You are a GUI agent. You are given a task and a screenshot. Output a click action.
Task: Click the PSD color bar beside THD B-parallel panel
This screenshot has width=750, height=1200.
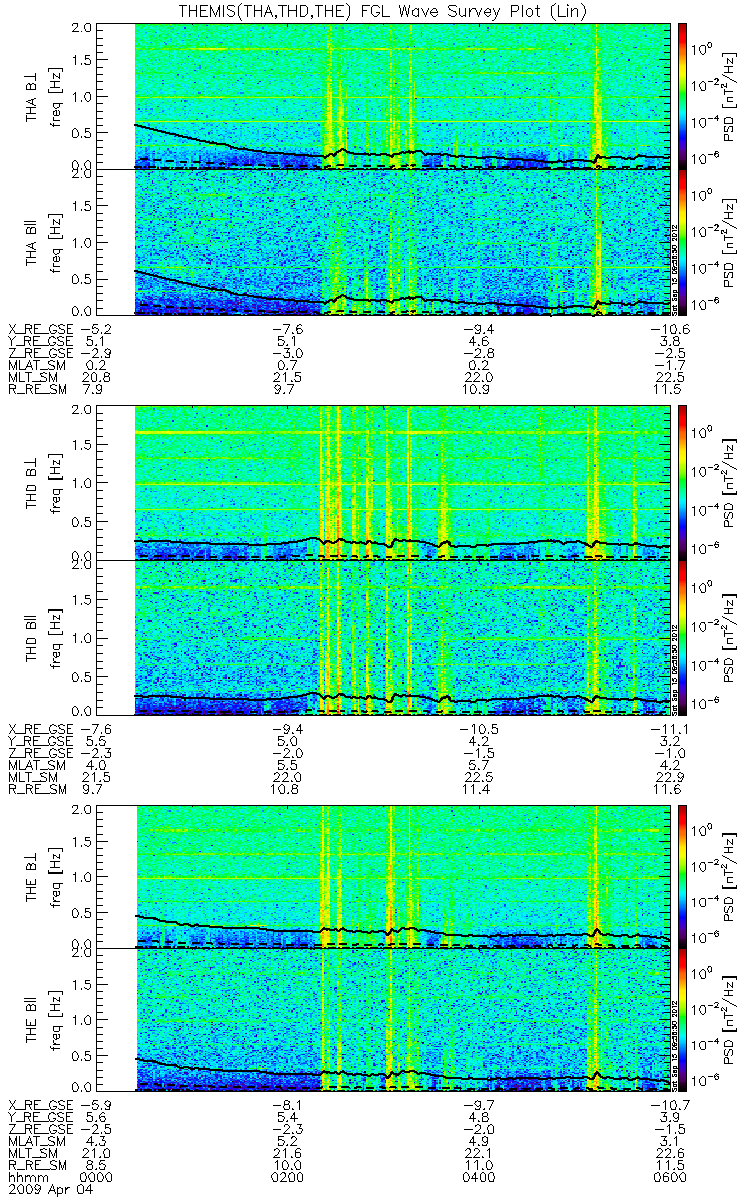click(683, 637)
